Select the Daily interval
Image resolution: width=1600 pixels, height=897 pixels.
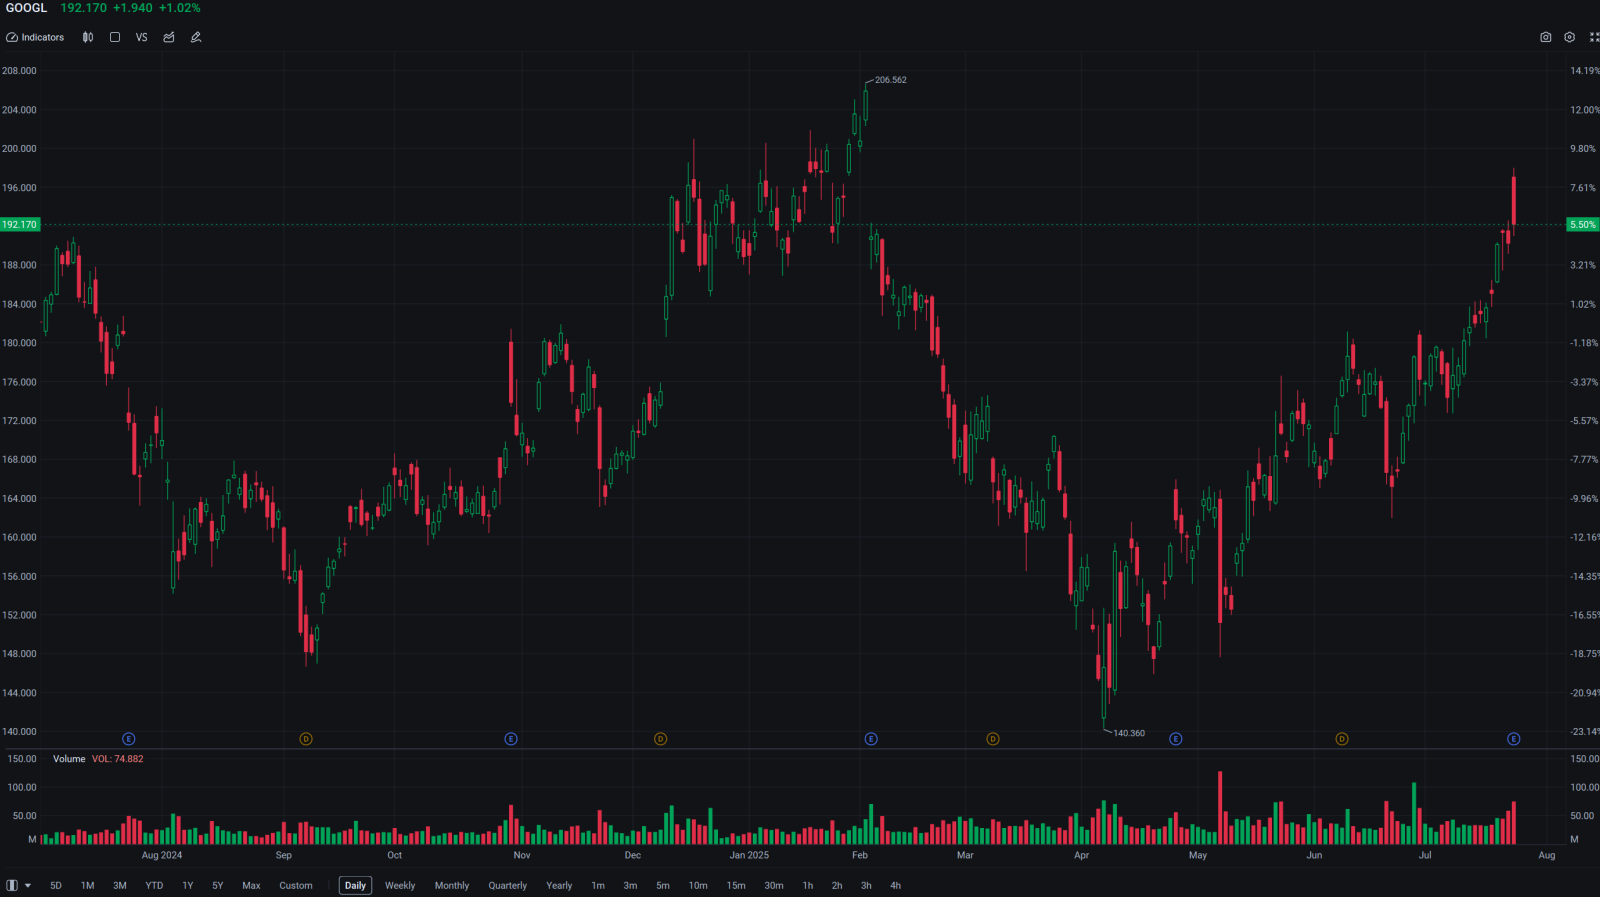(x=355, y=885)
